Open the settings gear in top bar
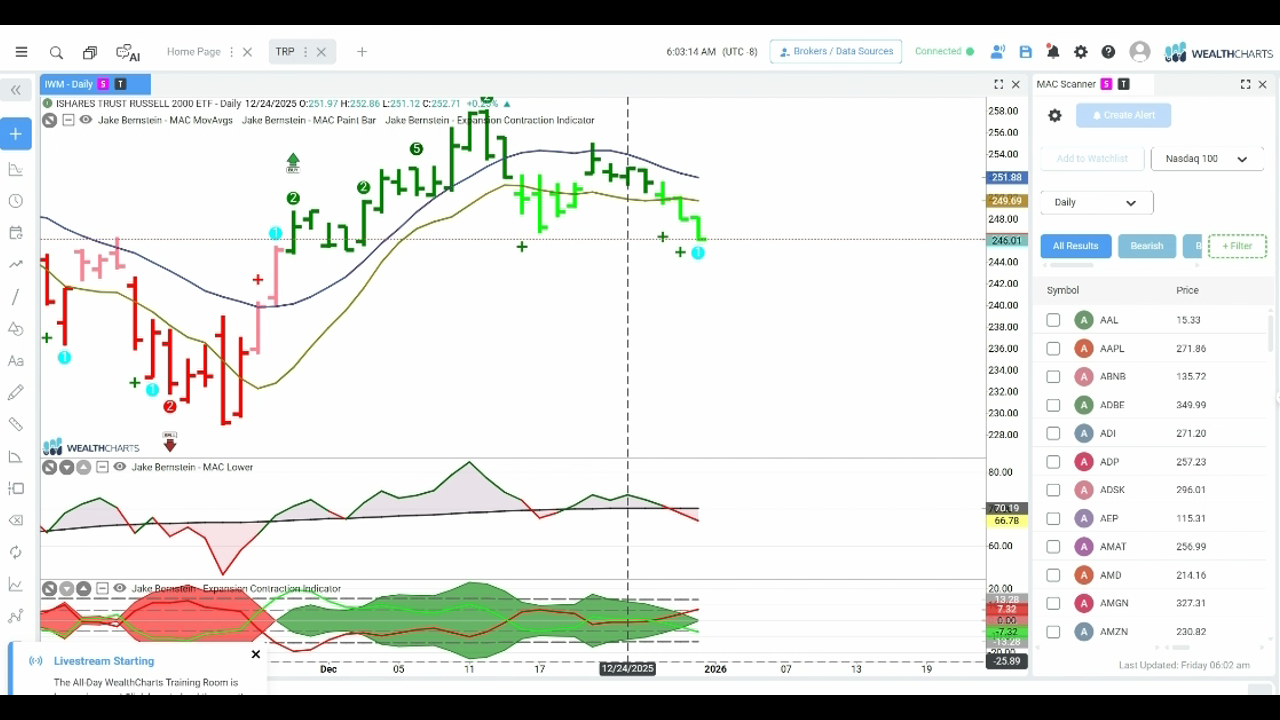 [x=1081, y=52]
